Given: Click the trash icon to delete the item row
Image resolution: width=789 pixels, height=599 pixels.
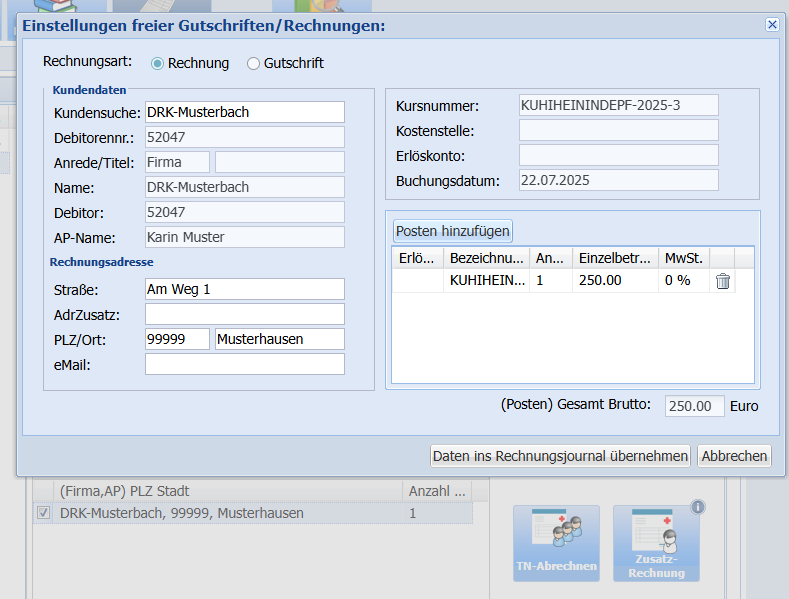Looking at the screenshot, I should [722, 281].
